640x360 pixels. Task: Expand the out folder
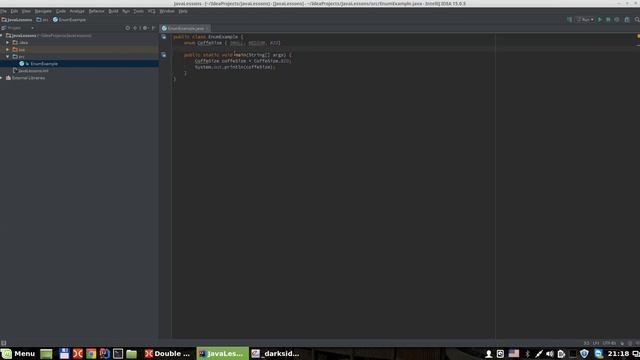tap(8, 49)
